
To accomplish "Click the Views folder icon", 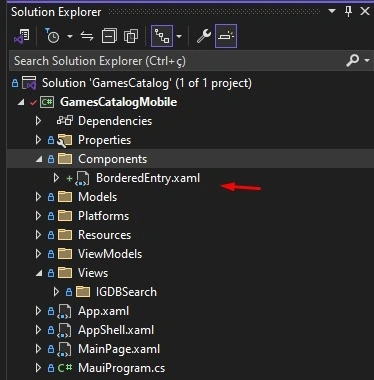I will (65, 273).
